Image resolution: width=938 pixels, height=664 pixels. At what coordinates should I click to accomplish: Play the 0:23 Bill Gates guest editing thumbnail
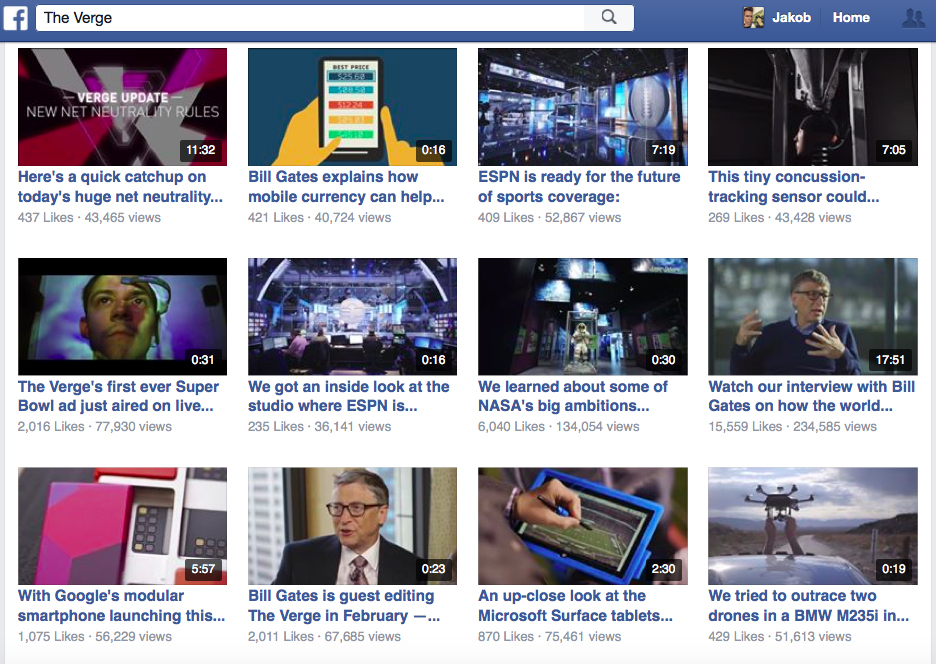click(x=352, y=526)
